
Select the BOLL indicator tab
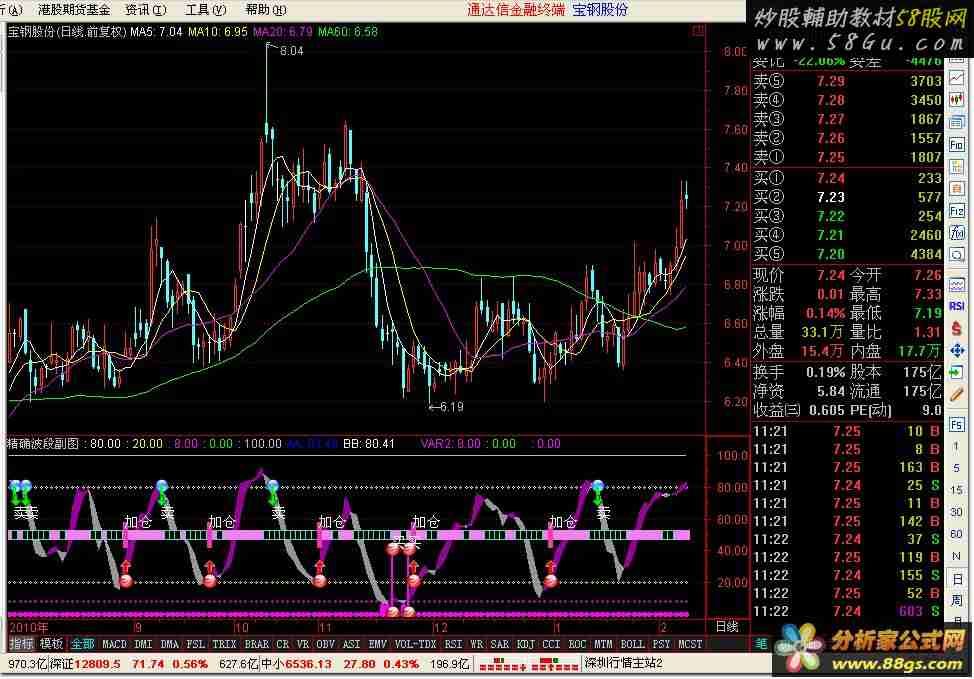[x=632, y=644]
